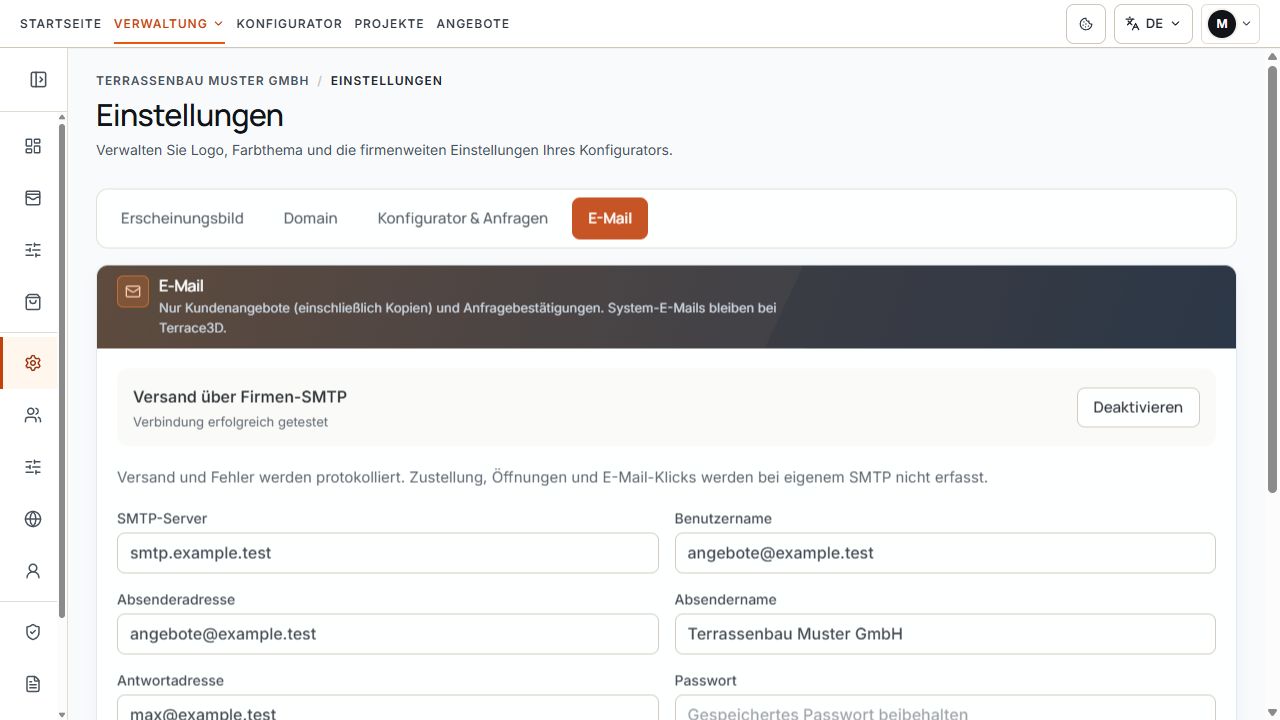Focus the Absendername input field
The width and height of the screenshot is (1280, 720).
point(945,634)
